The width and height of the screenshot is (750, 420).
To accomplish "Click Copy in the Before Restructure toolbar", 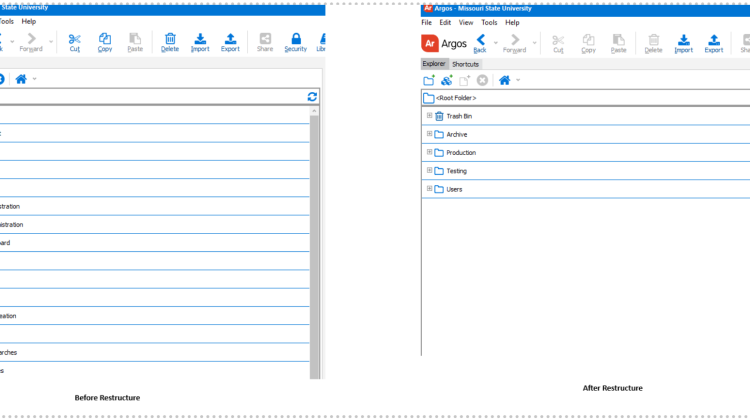I will coord(105,42).
